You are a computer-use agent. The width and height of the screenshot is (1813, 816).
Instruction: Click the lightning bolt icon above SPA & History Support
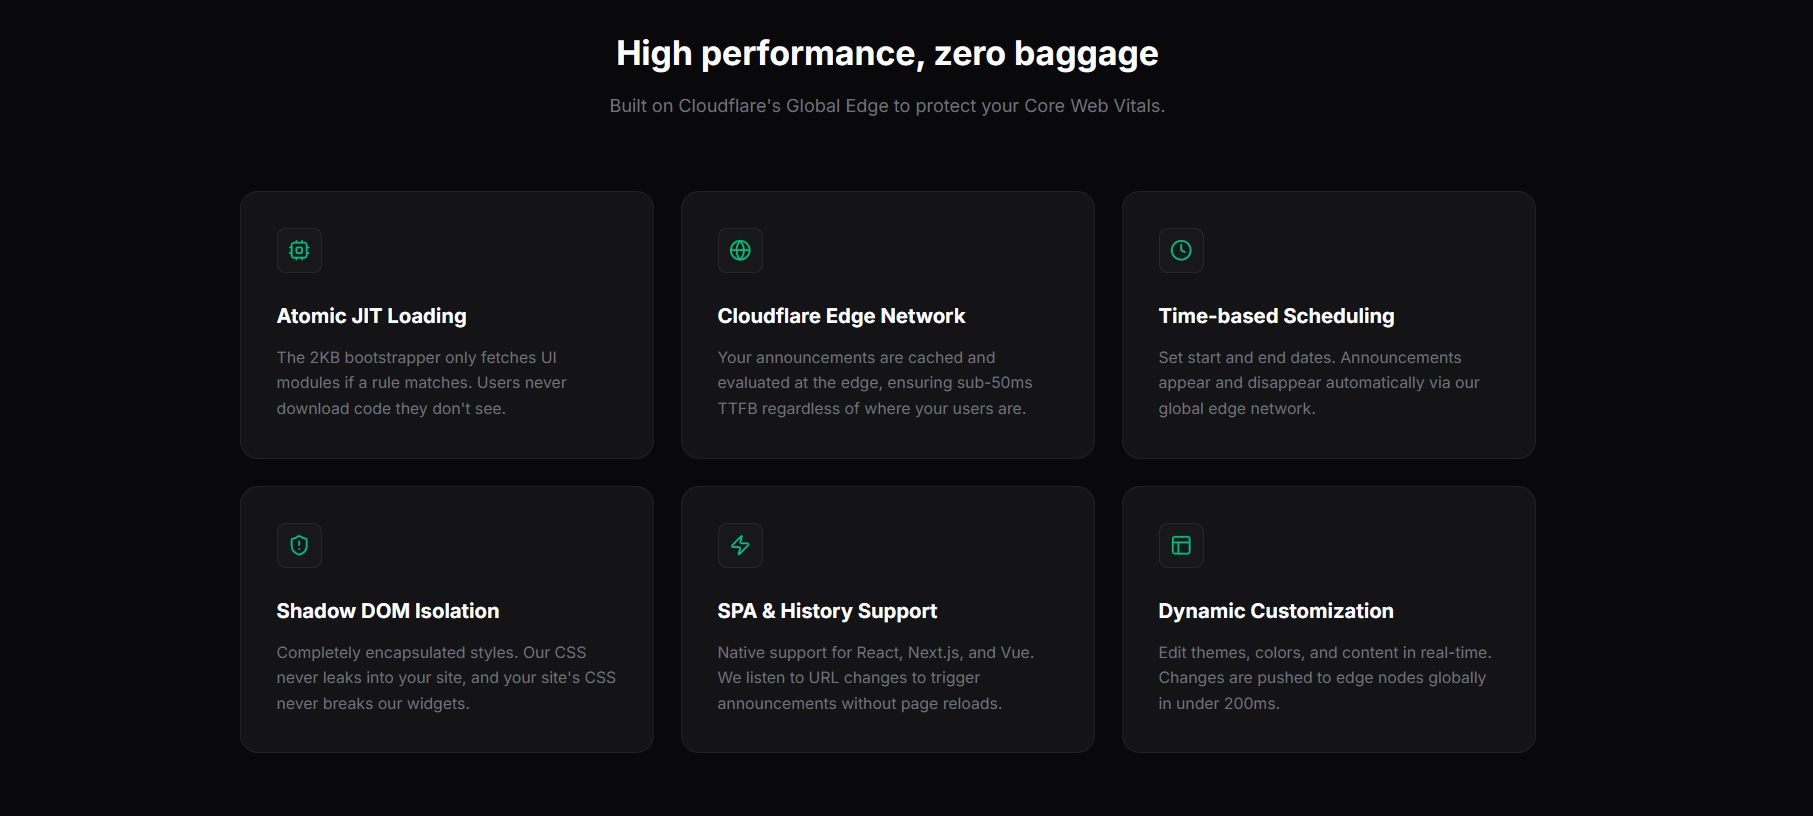[x=740, y=545]
